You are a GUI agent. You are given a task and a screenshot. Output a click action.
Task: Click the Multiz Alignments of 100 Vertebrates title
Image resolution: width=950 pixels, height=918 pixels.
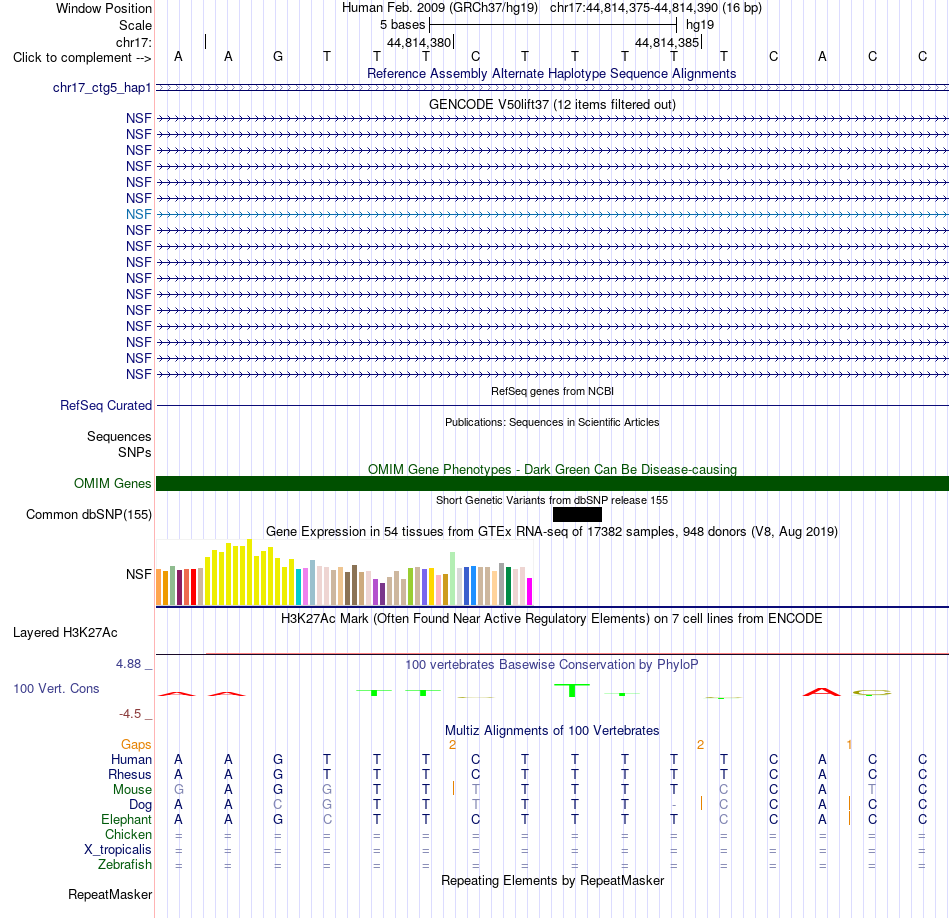click(552, 731)
